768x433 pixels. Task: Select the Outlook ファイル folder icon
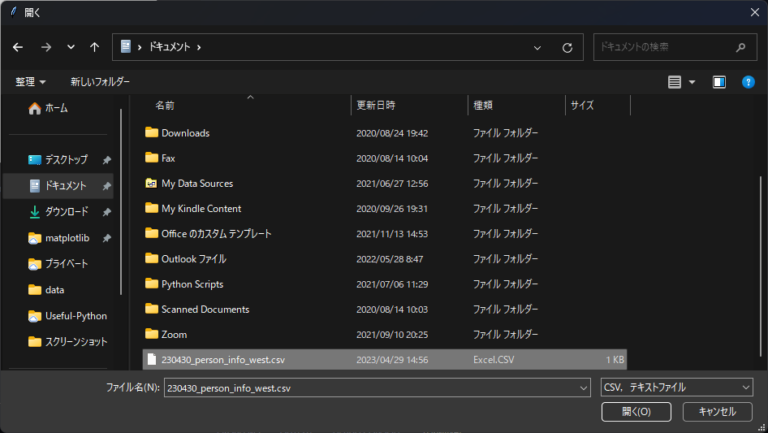(151, 259)
